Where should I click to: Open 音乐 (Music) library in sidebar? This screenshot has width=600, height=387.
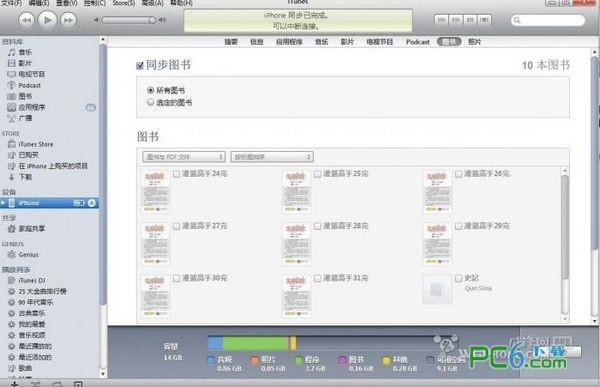point(25,52)
